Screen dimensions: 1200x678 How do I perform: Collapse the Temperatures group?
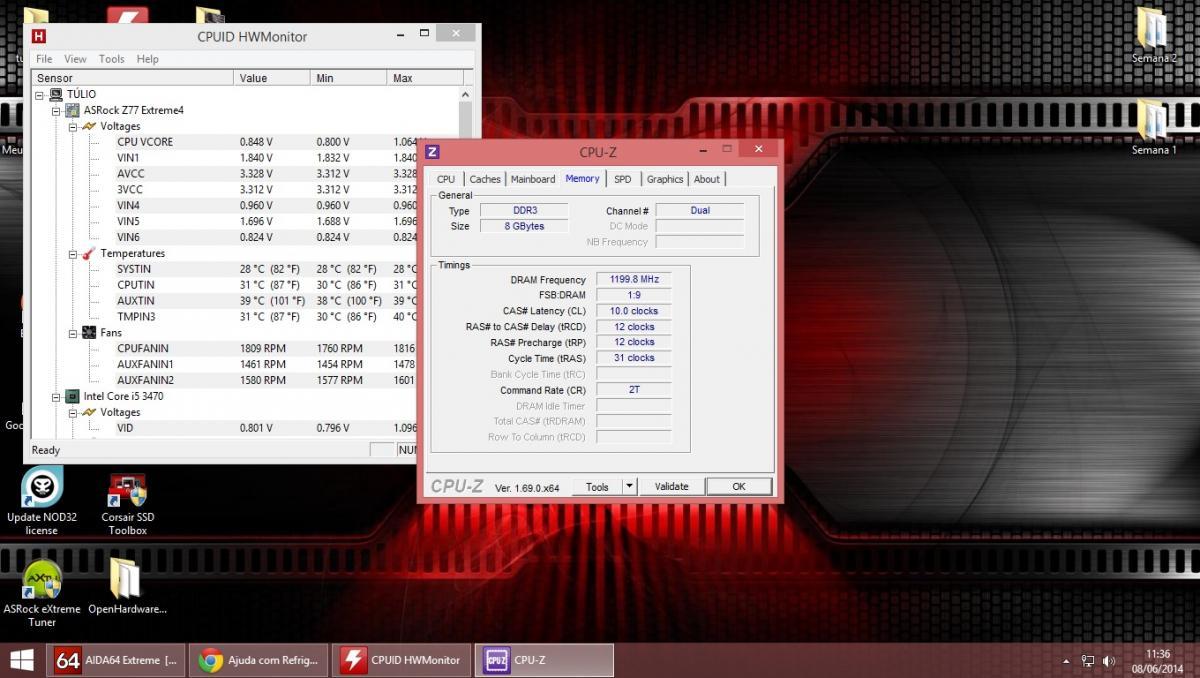73,253
